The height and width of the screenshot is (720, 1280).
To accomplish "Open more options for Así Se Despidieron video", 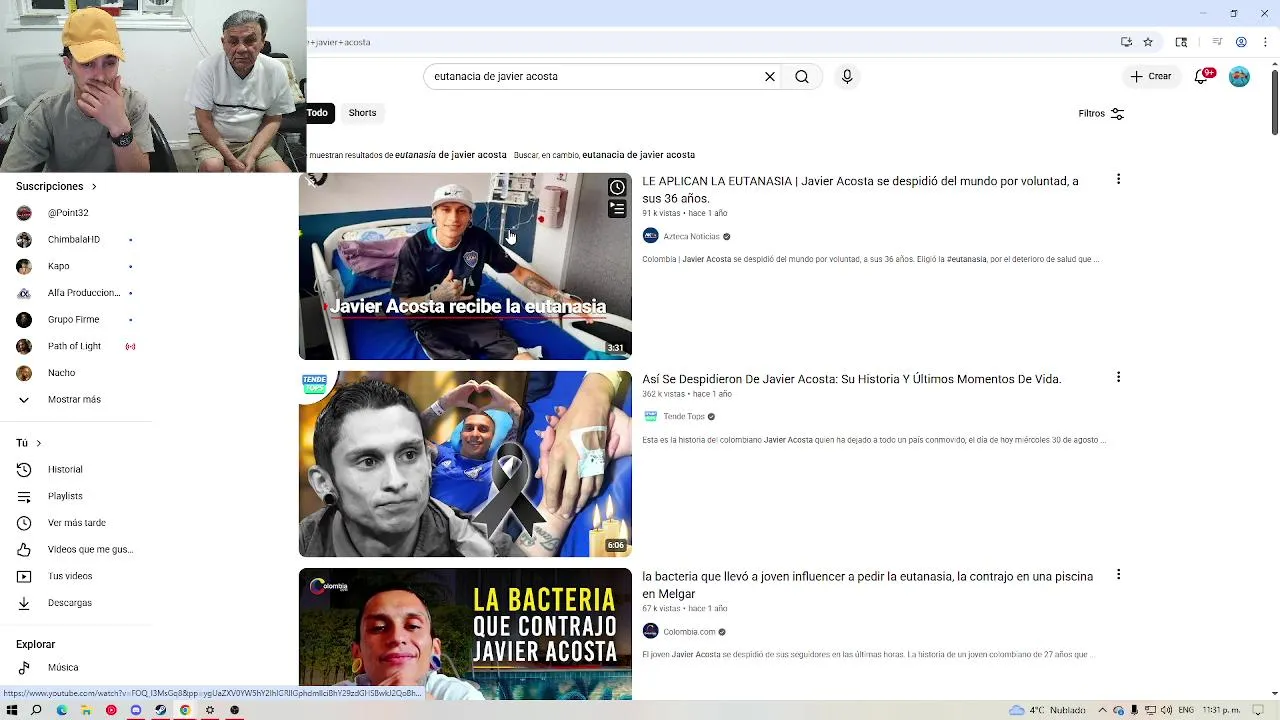I will (1118, 377).
